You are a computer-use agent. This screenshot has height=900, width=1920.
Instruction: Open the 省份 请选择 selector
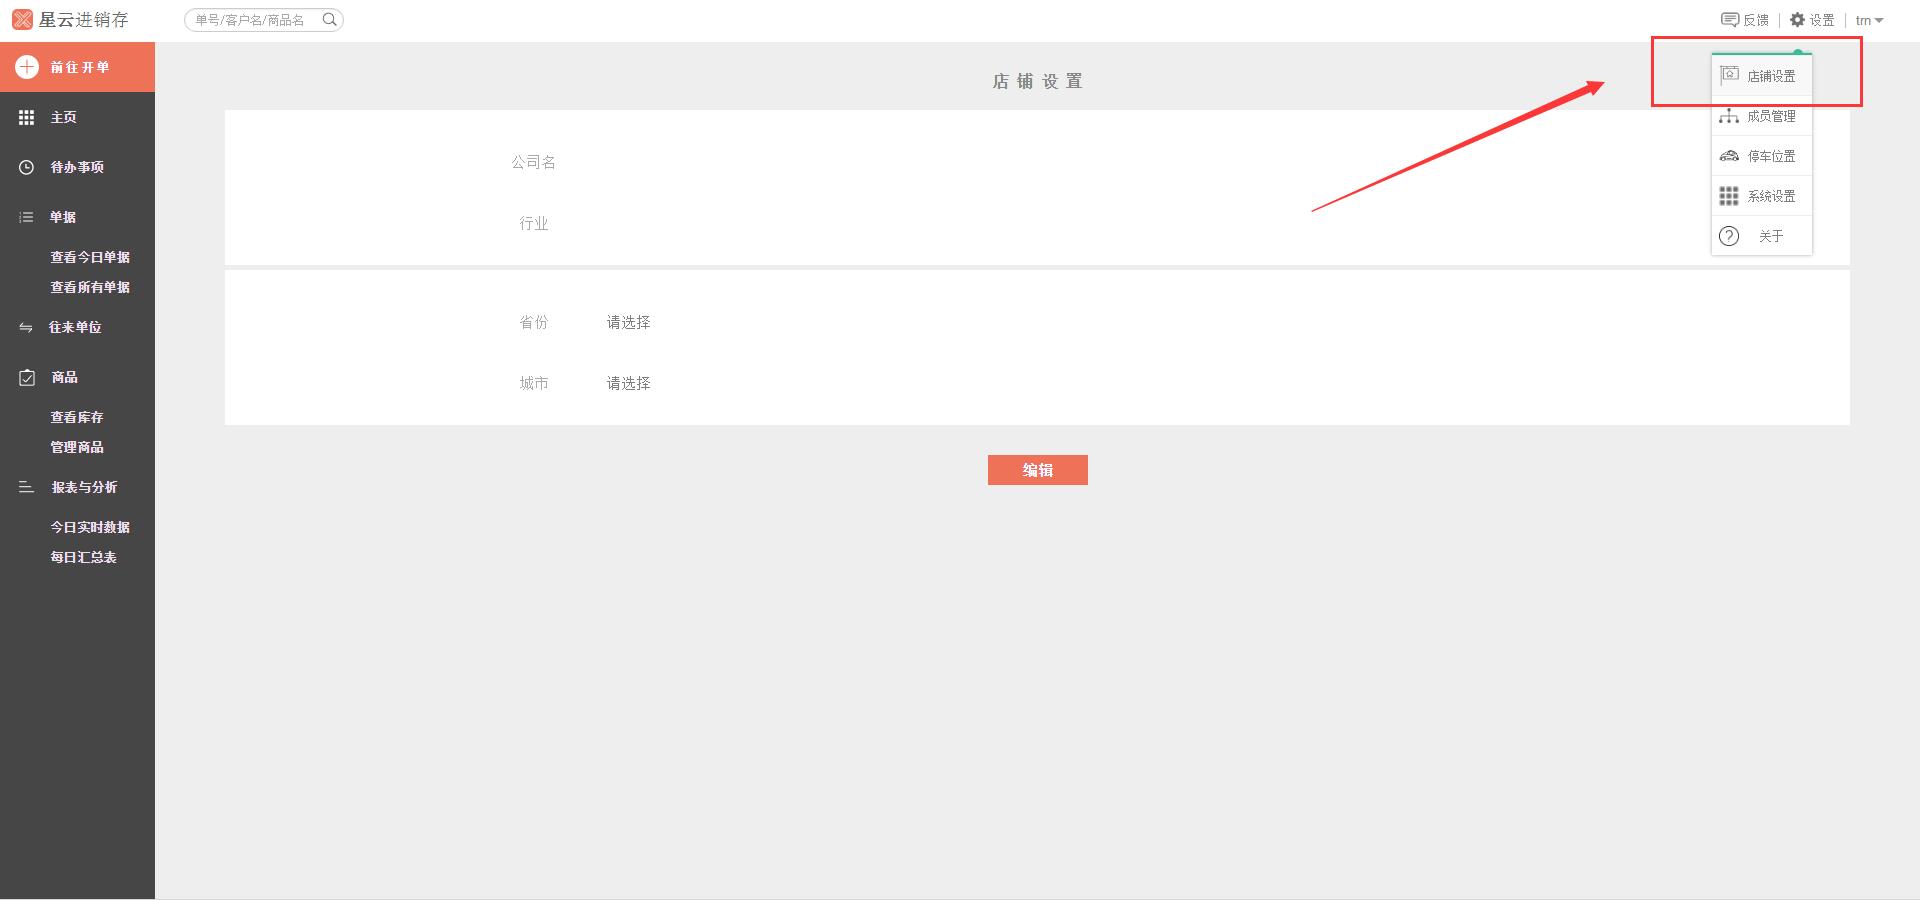[628, 322]
